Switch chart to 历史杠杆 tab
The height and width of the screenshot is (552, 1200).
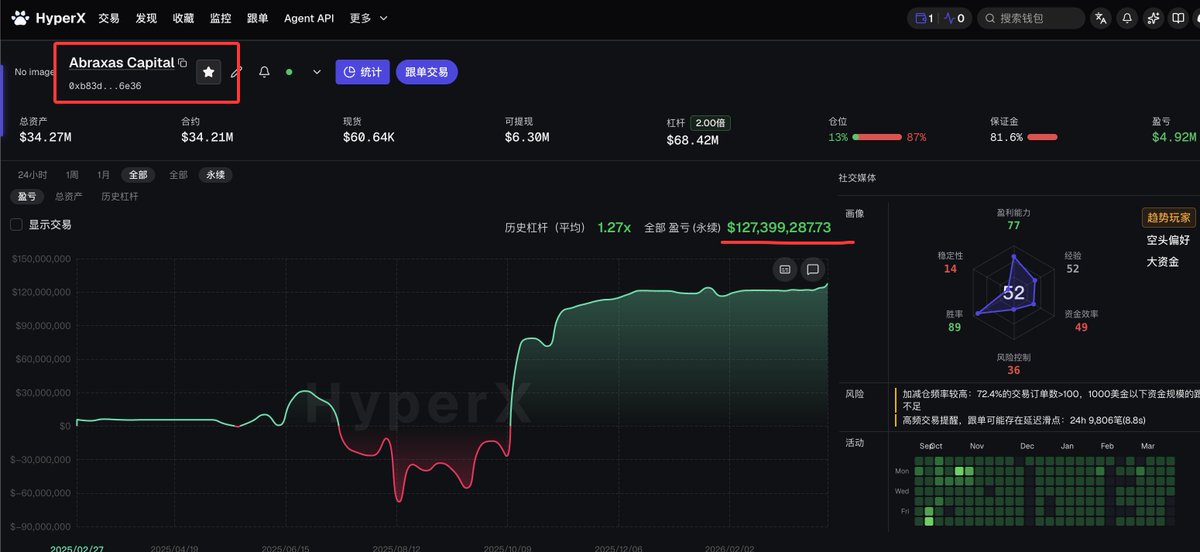coord(120,197)
